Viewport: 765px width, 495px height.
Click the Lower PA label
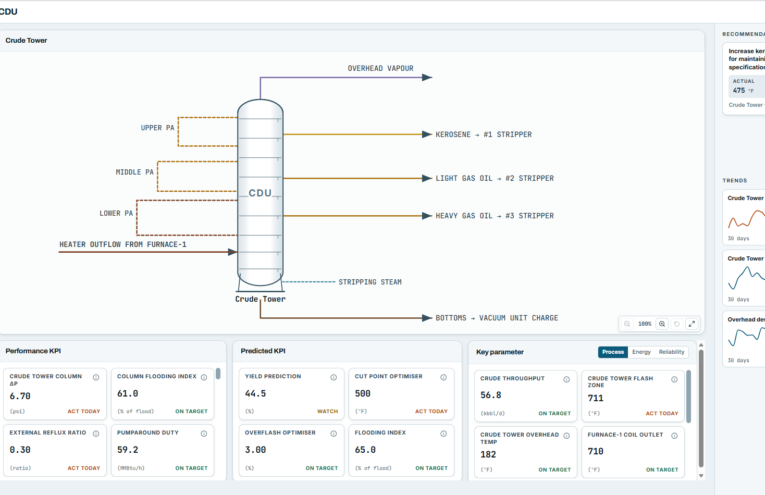click(116, 213)
